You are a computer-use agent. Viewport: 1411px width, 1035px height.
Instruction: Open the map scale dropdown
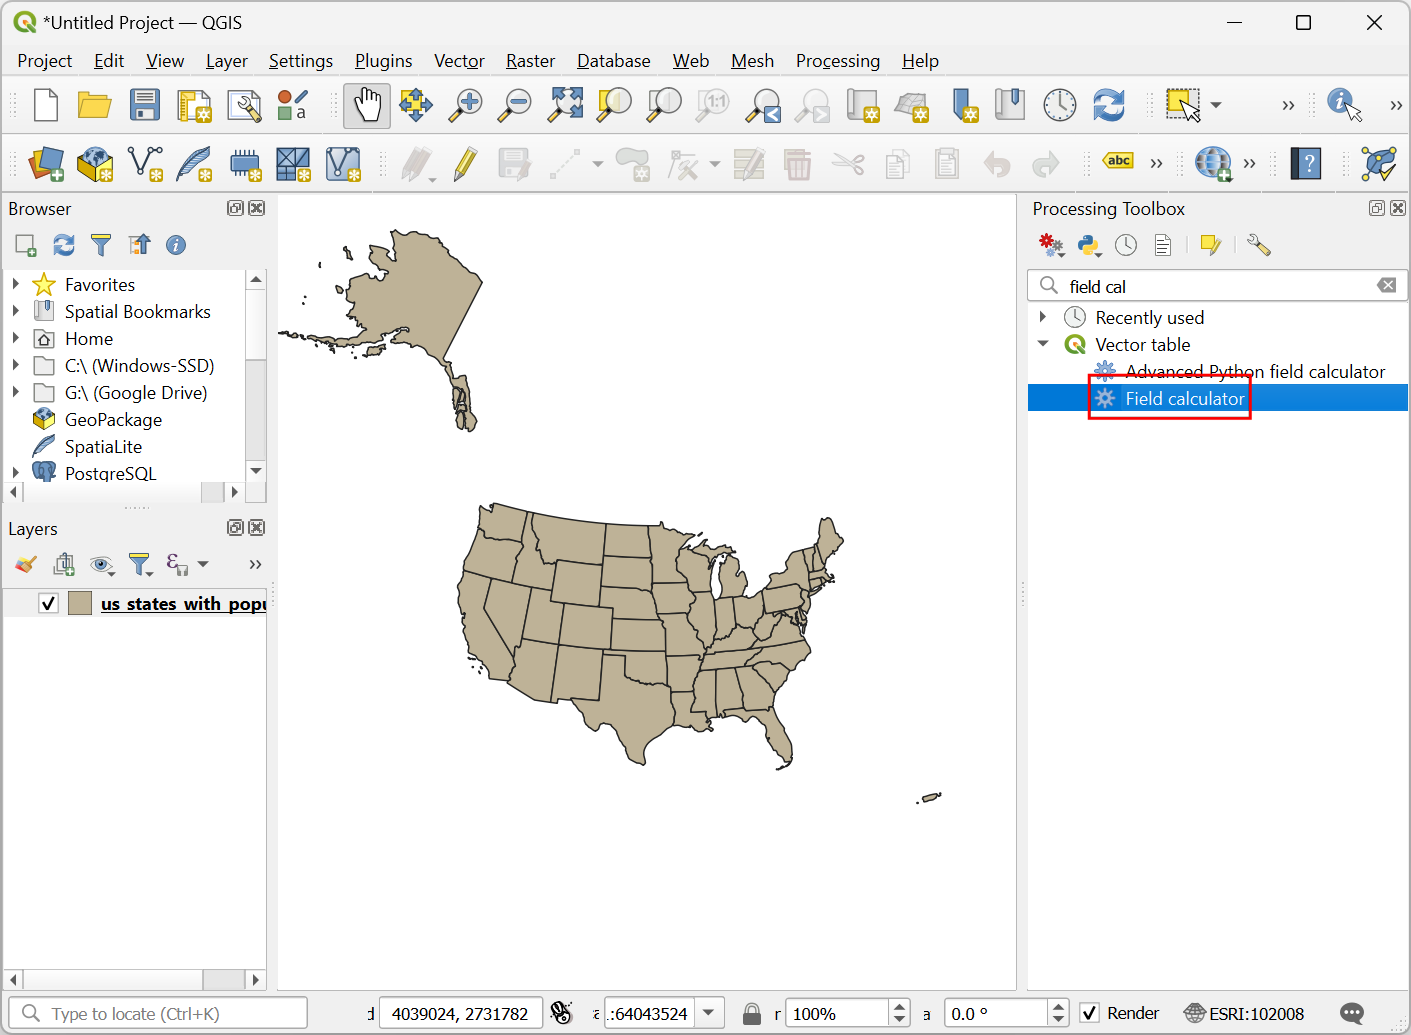[x=709, y=1013]
